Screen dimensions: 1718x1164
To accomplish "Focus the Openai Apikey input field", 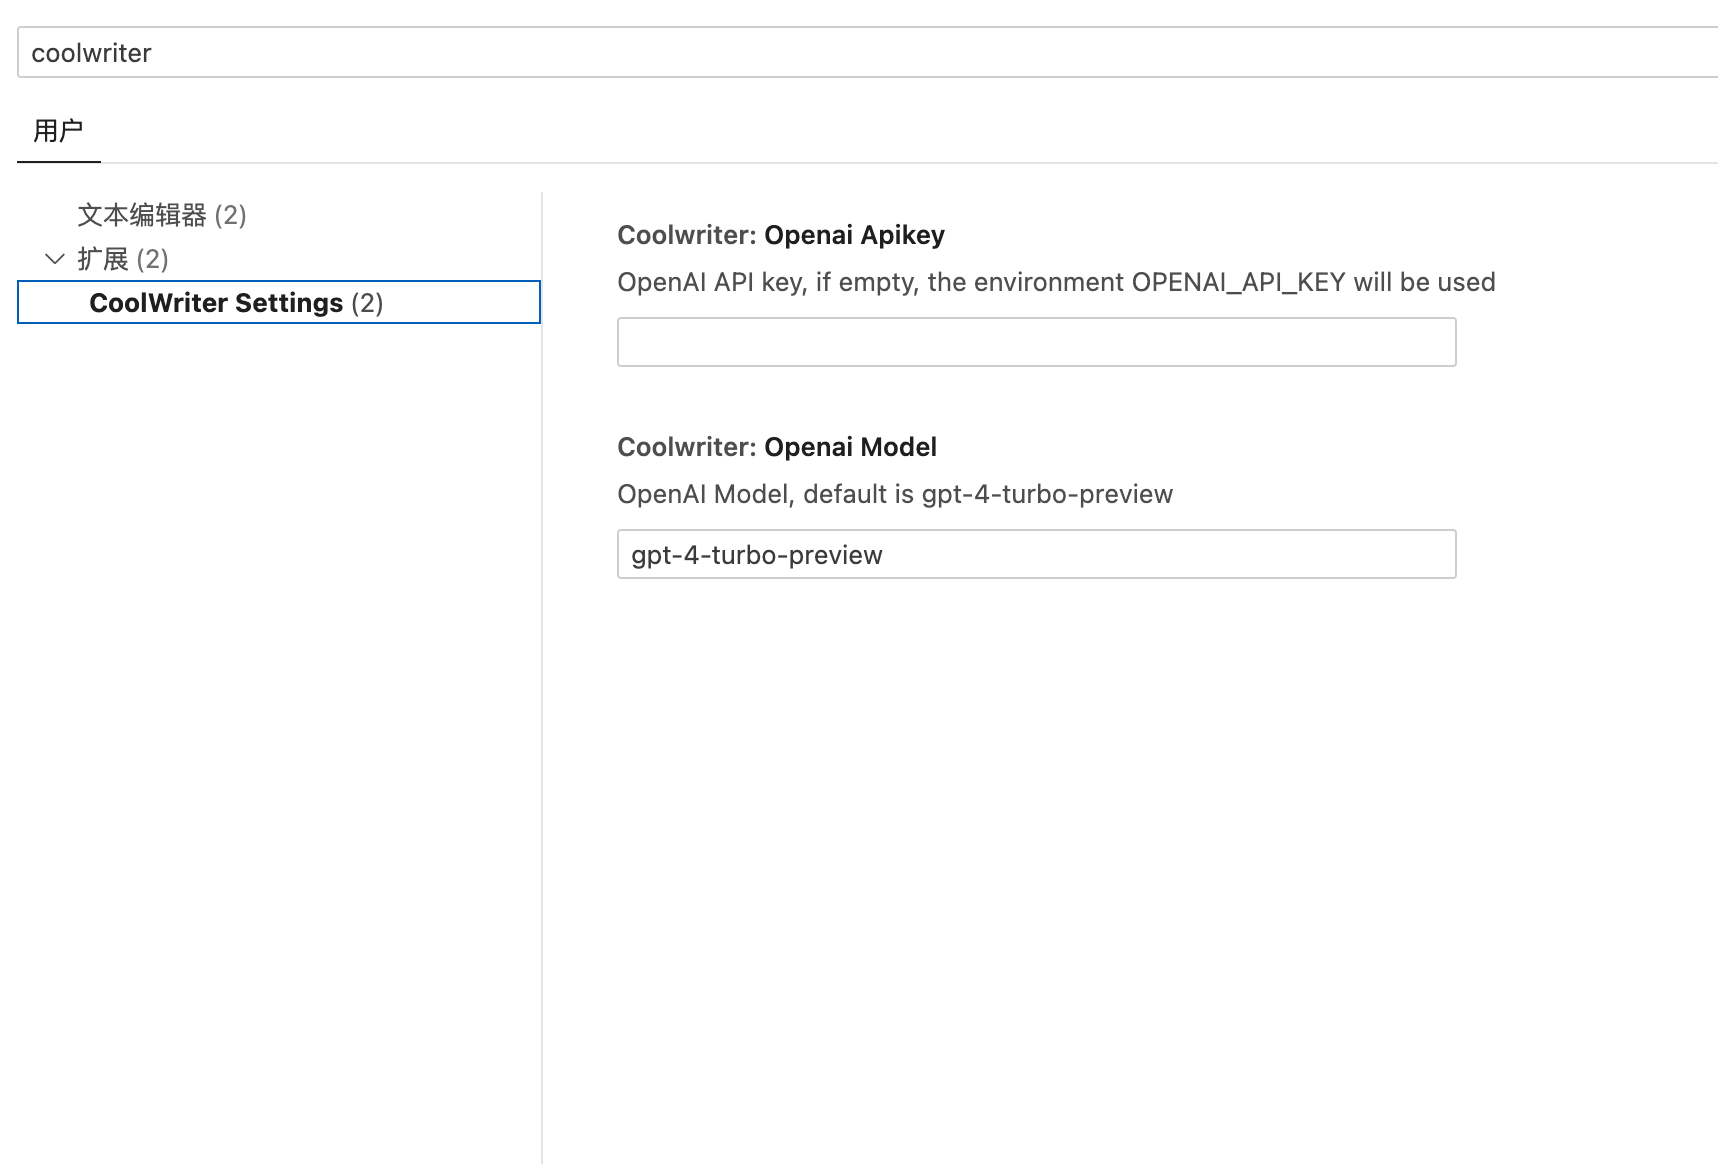I will [1036, 342].
